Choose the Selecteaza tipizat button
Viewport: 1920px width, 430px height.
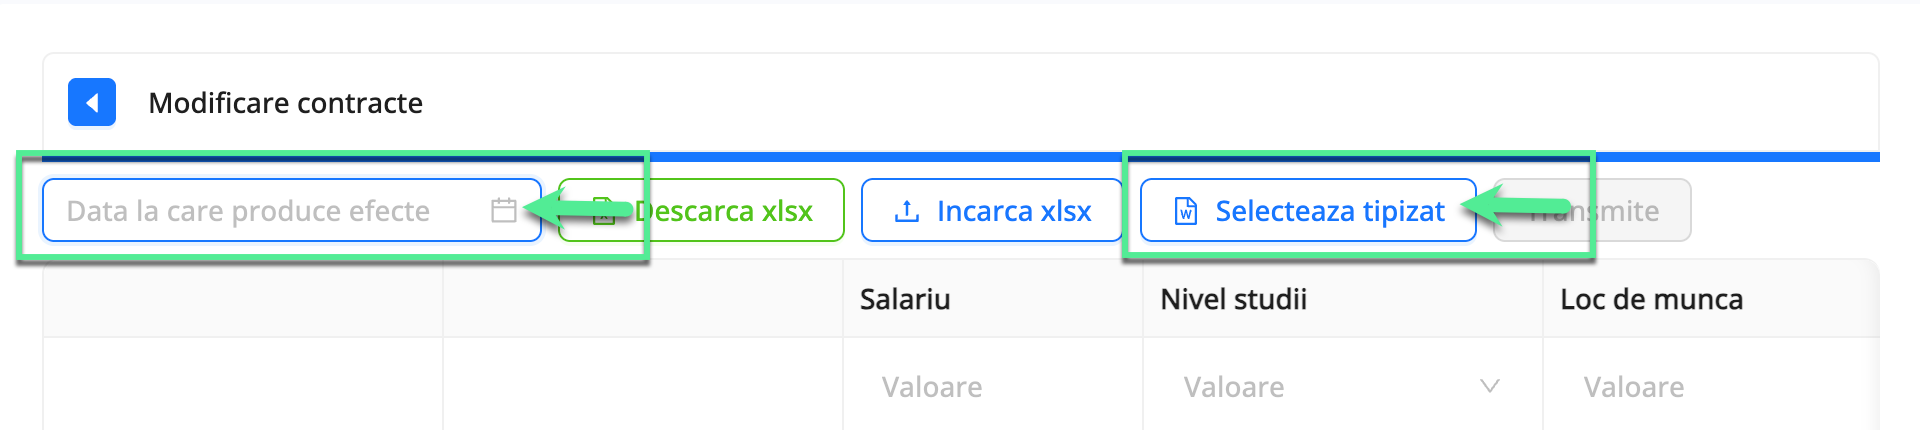click(1308, 211)
